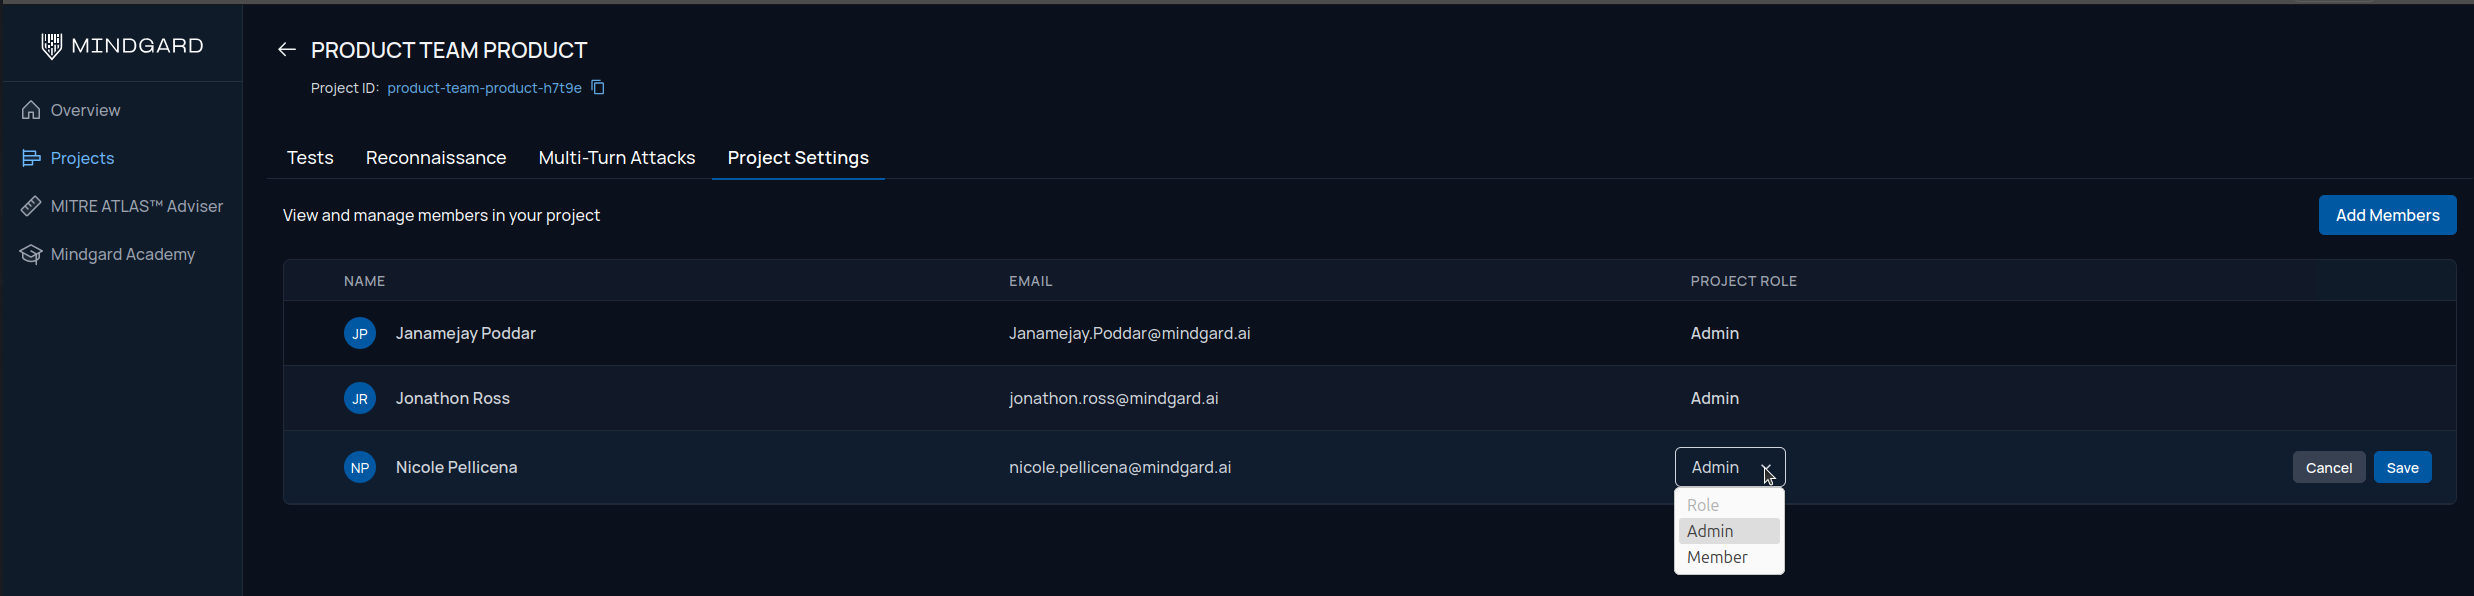Click the name Nicole Pellicena

tap(456, 467)
